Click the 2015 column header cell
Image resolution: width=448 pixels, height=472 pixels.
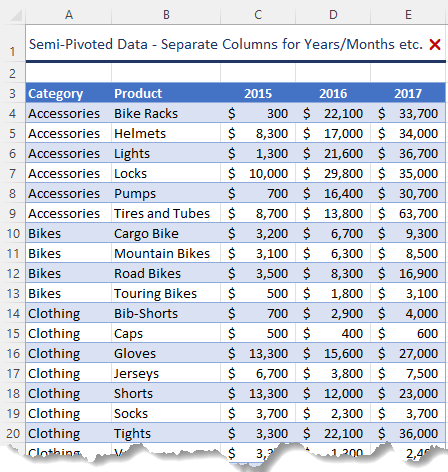pyautogui.click(x=258, y=93)
